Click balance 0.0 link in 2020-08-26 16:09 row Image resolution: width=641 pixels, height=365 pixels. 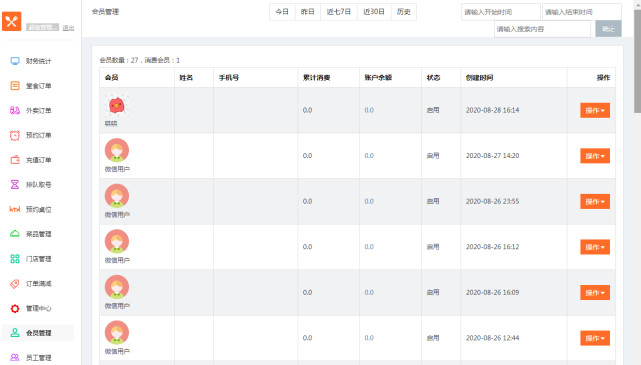pos(369,293)
